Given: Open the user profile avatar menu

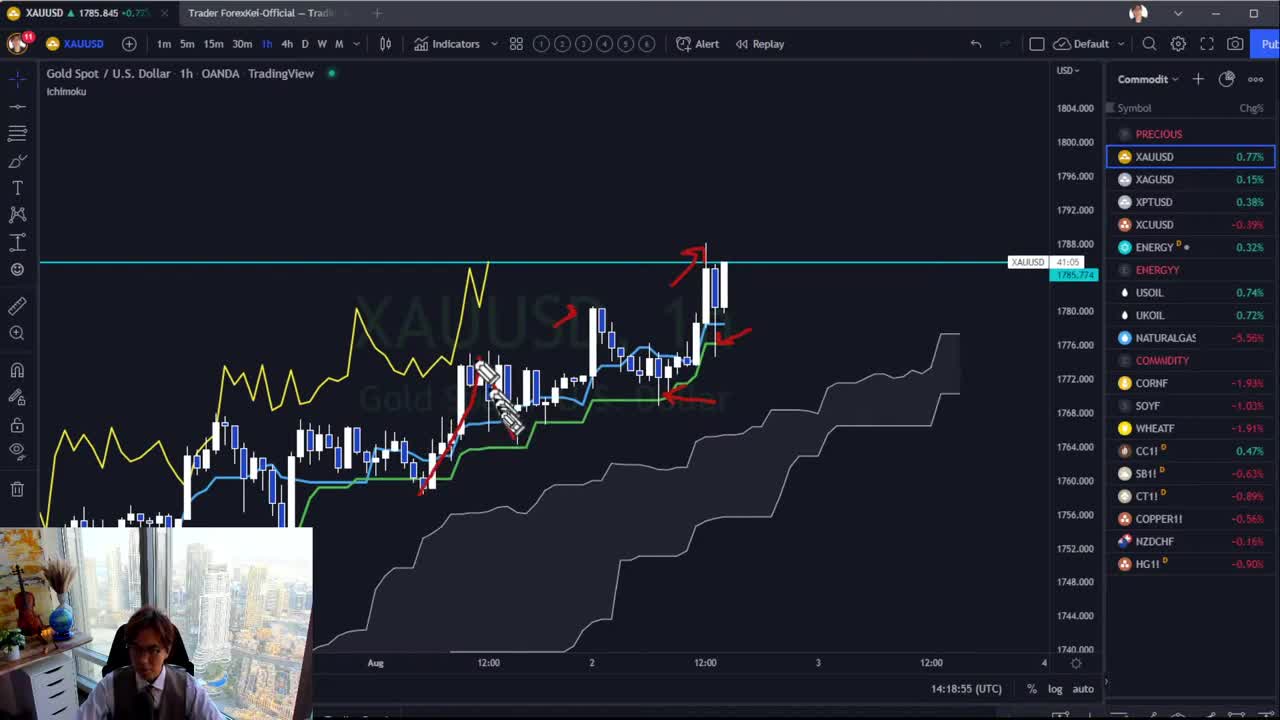Looking at the screenshot, I should pyautogui.click(x=17, y=43).
